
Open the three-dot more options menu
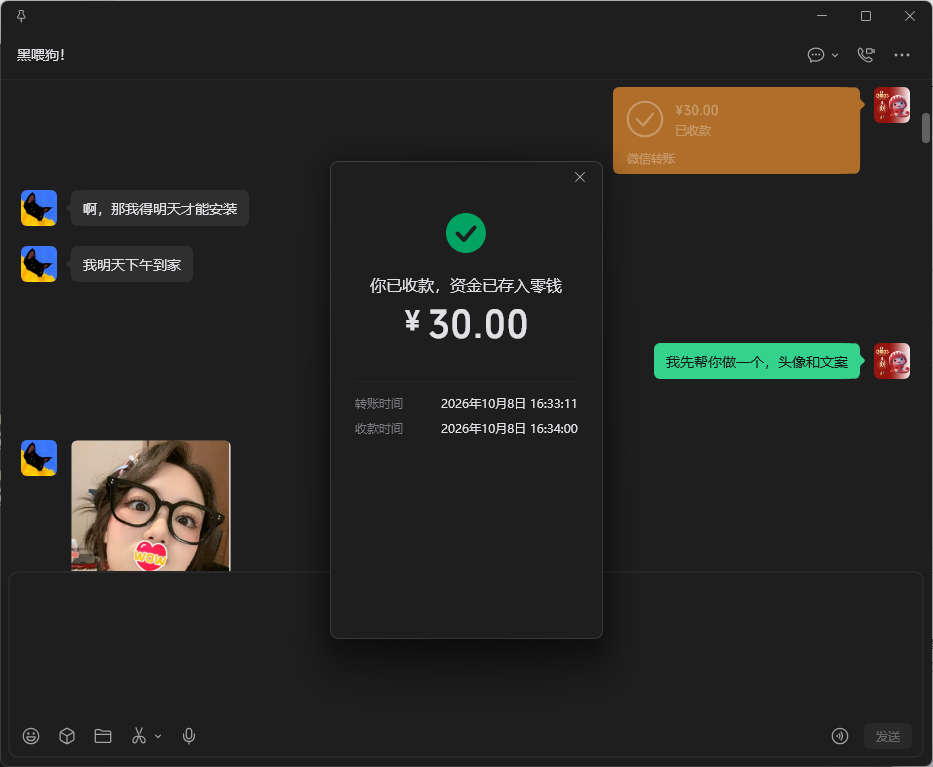[x=901, y=55]
